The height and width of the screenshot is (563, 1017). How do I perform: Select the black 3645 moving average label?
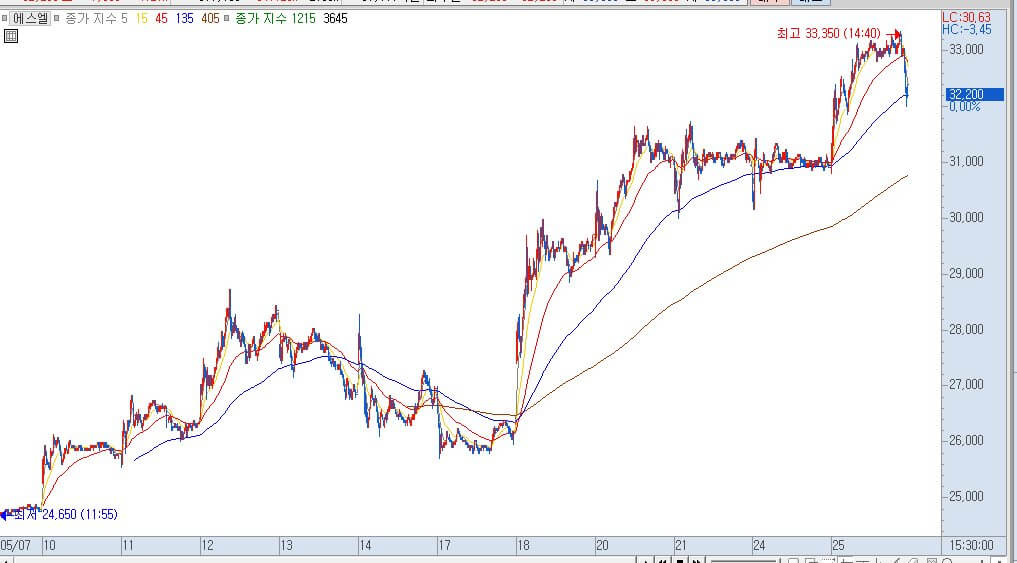[335, 19]
